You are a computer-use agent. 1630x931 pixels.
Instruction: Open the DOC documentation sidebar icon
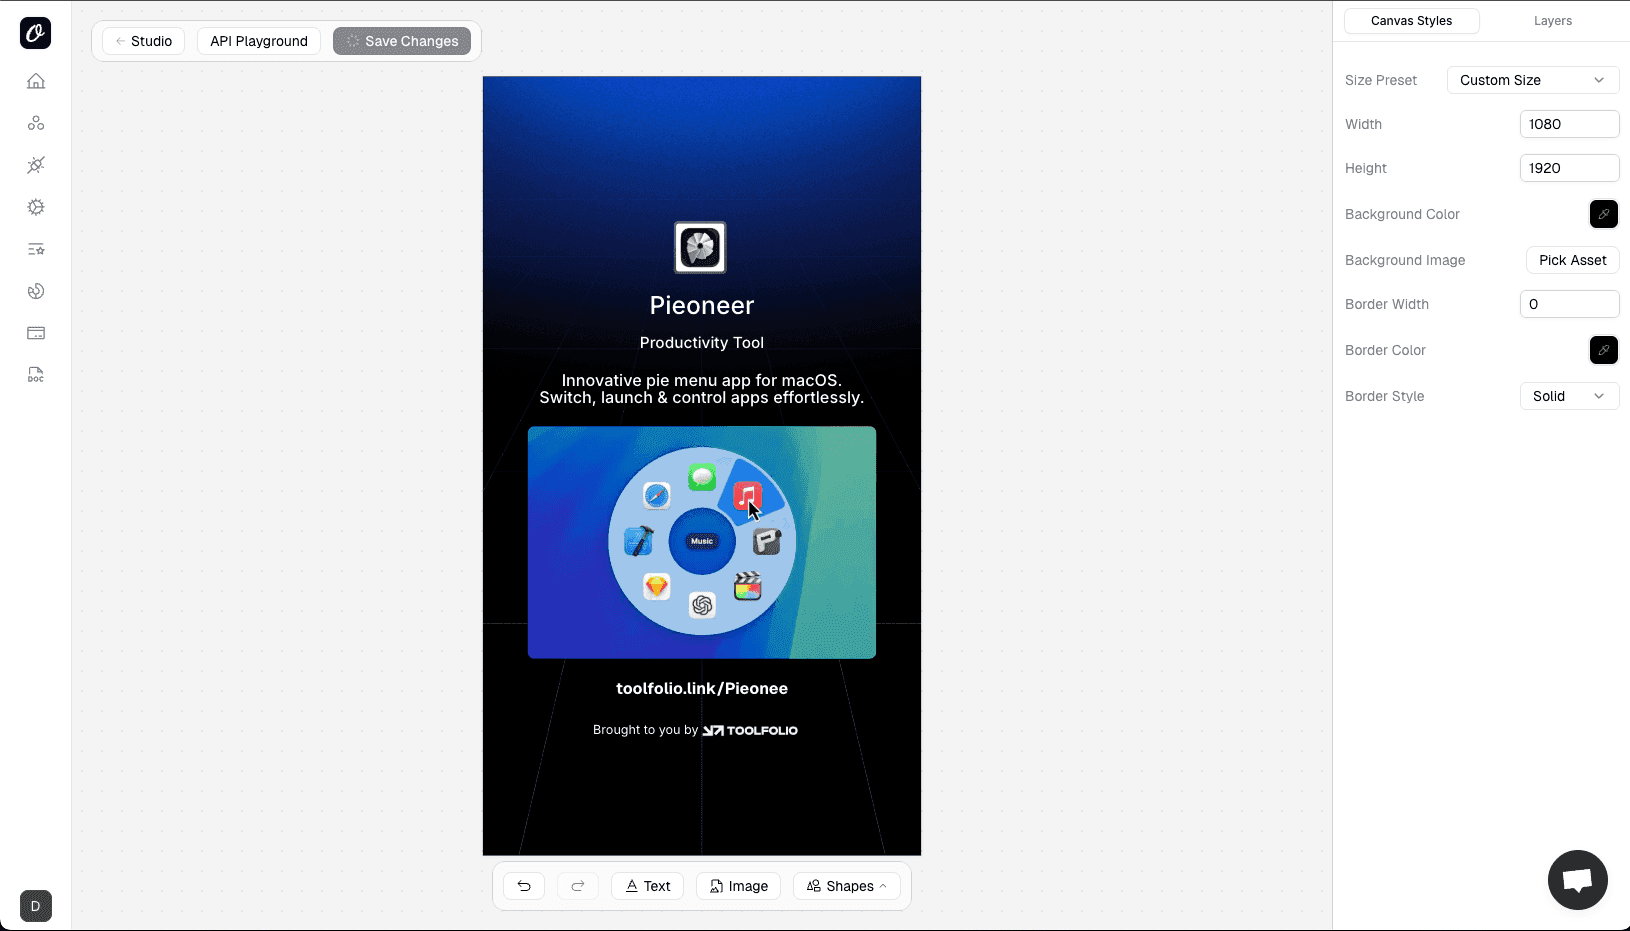coord(36,375)
